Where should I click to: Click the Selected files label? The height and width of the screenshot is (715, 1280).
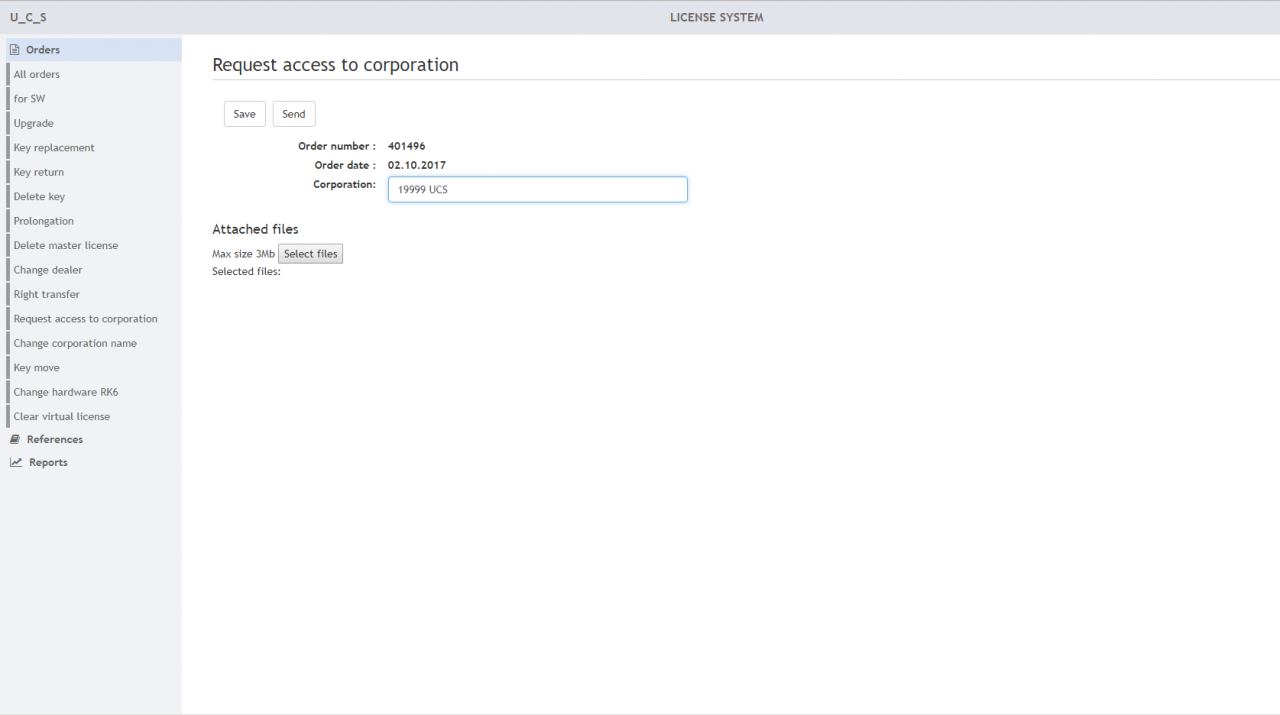[x=247, y=272]
